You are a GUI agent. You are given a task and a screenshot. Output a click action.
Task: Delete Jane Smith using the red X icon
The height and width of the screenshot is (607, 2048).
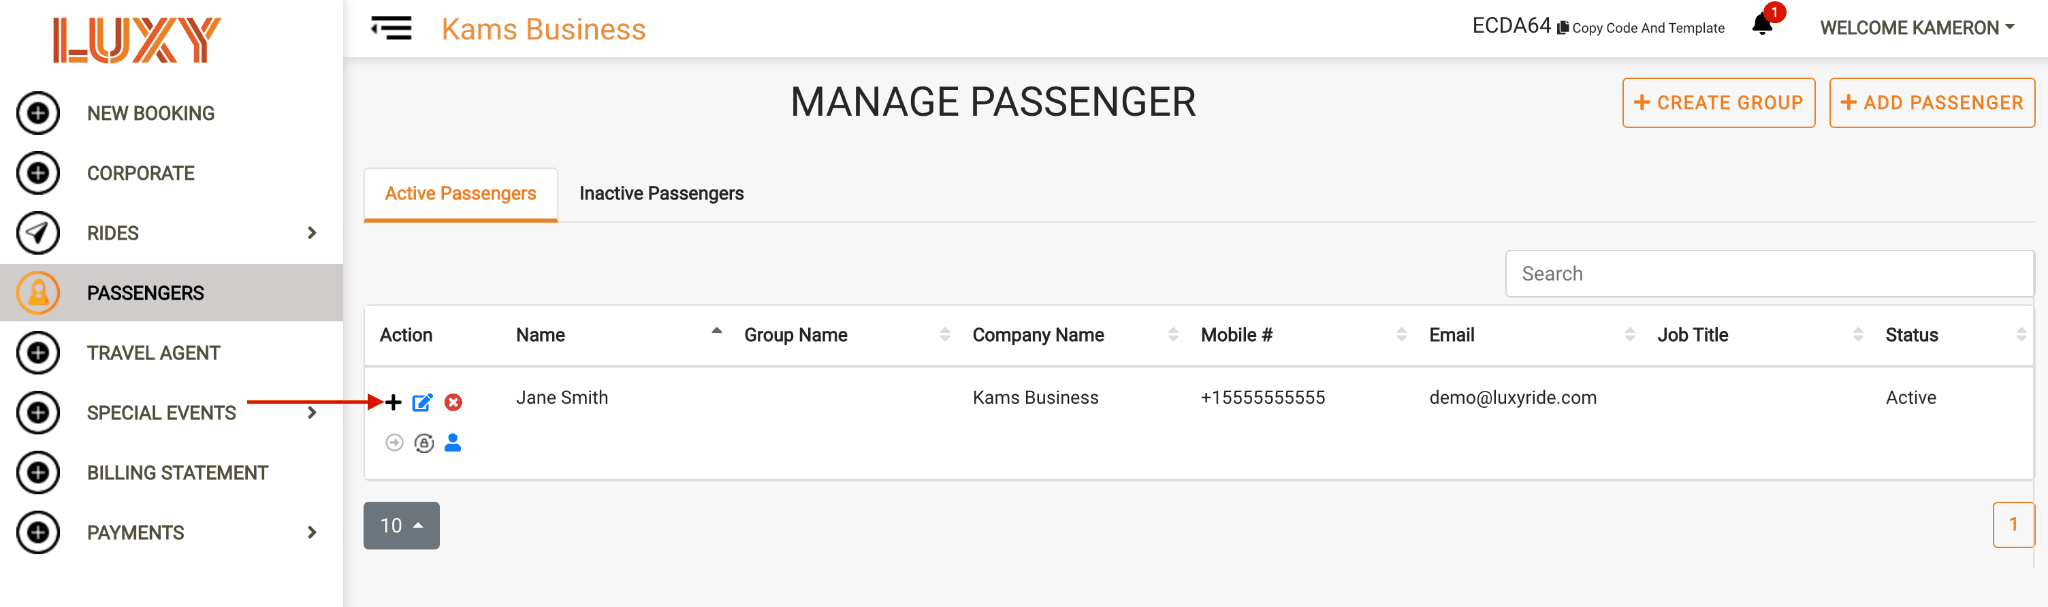453,402
